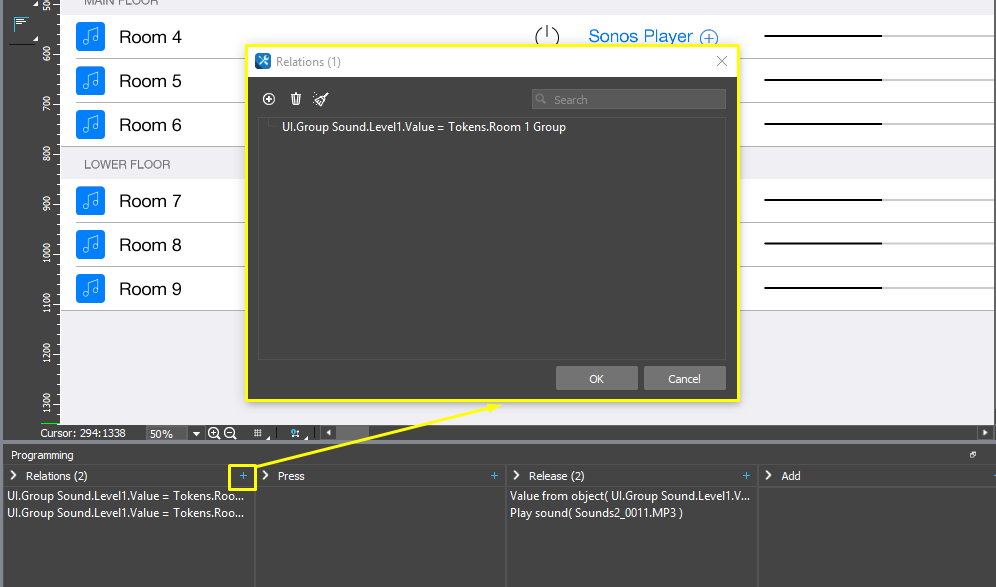Expand the Release (2) section chevron
The image size is (996, 587).
tap(516, 476)
